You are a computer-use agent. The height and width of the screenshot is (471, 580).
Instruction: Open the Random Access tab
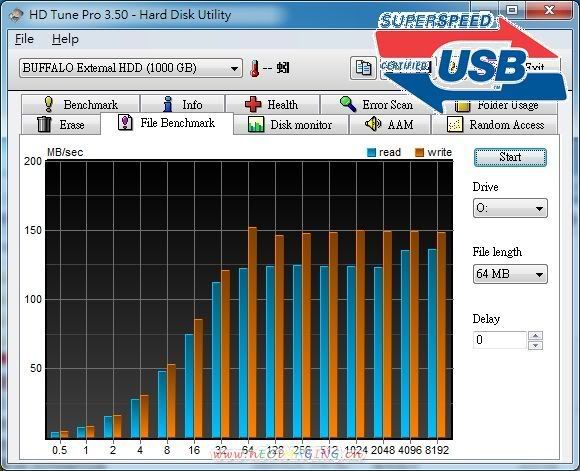(x=495, y=125)
